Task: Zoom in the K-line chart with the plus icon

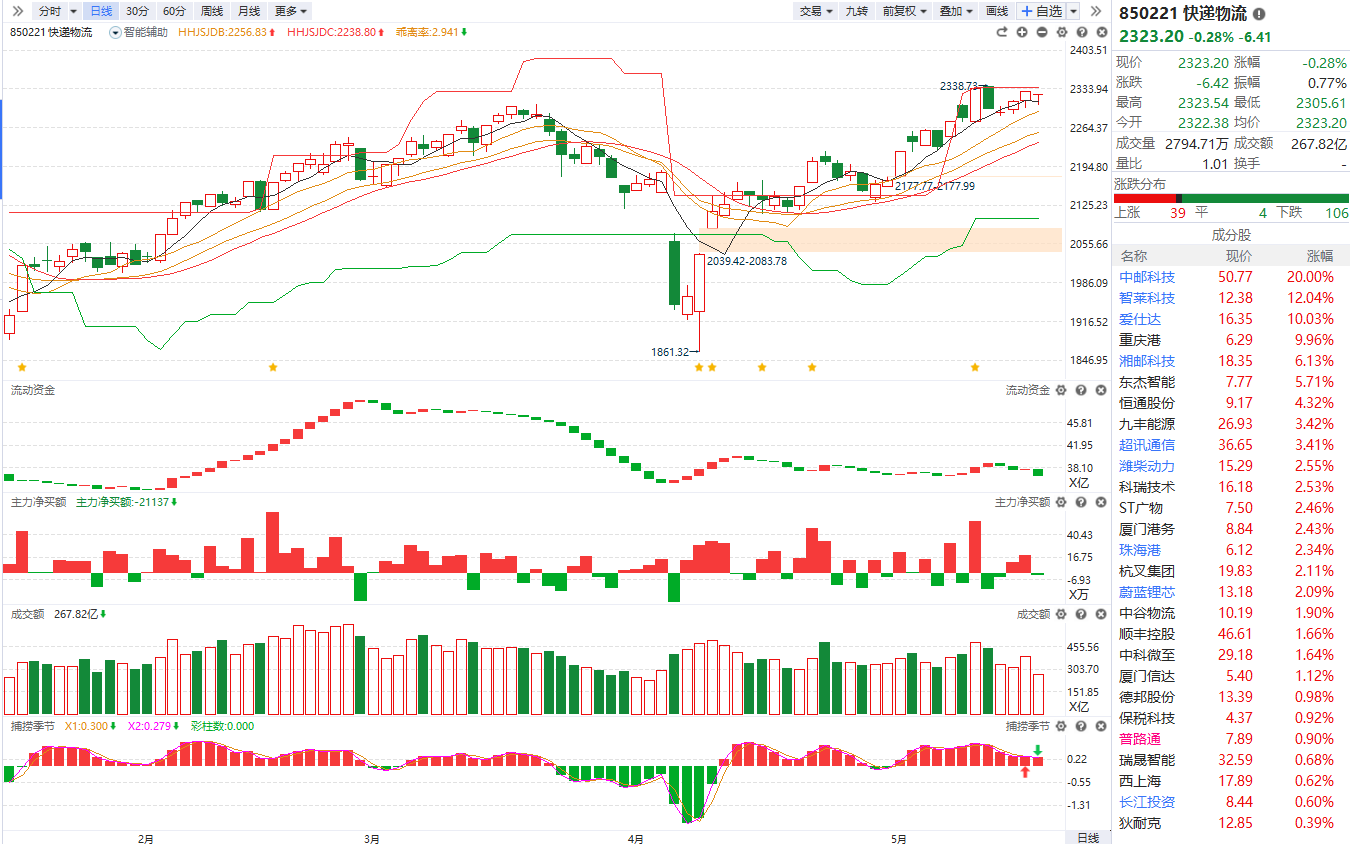Action: pyautogui.click(x=1022, y=32)
